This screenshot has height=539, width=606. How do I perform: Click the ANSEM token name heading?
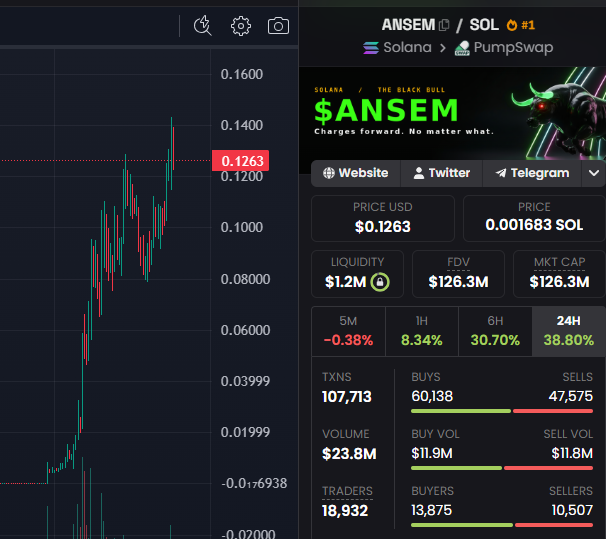408,25
